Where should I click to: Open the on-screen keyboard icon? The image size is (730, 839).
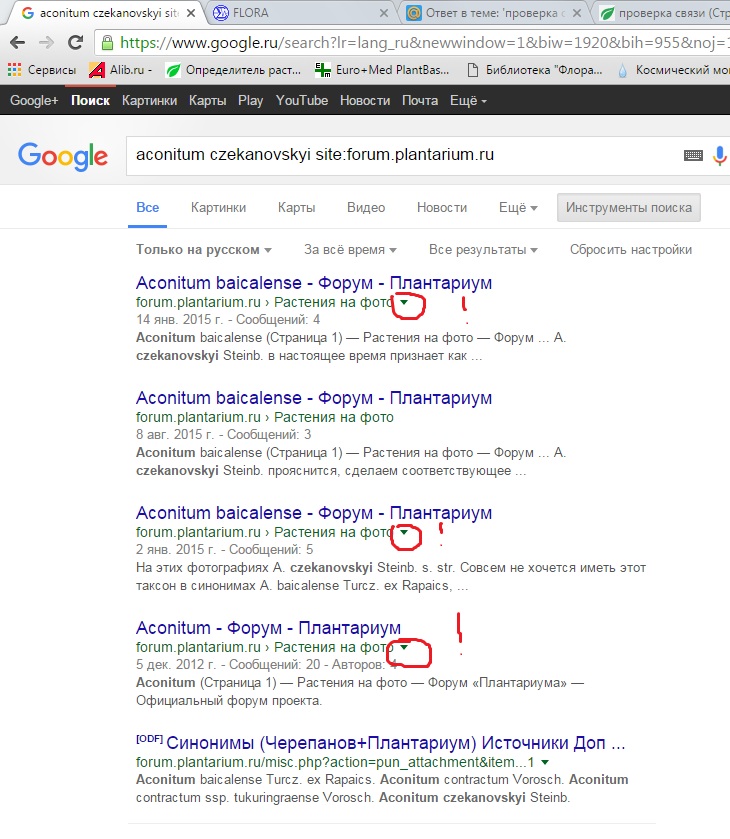click(x=693, y=156)
